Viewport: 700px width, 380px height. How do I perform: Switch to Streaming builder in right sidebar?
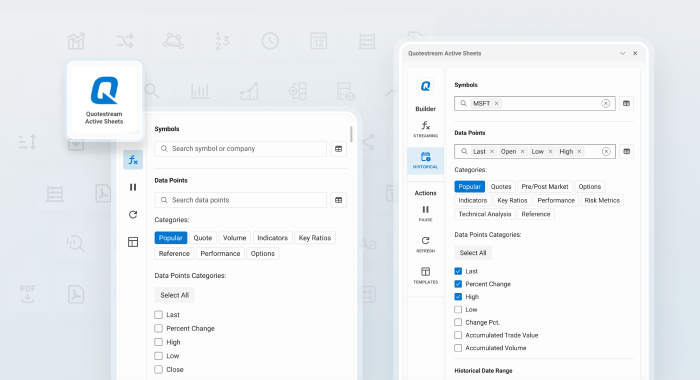tap(425, 129)
